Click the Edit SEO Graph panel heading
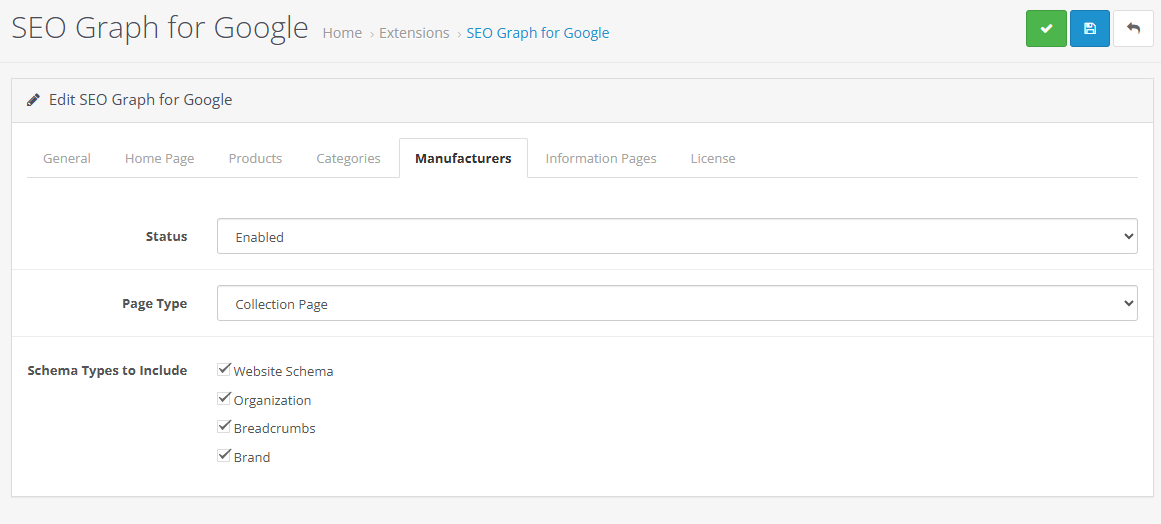 point(140,100)
